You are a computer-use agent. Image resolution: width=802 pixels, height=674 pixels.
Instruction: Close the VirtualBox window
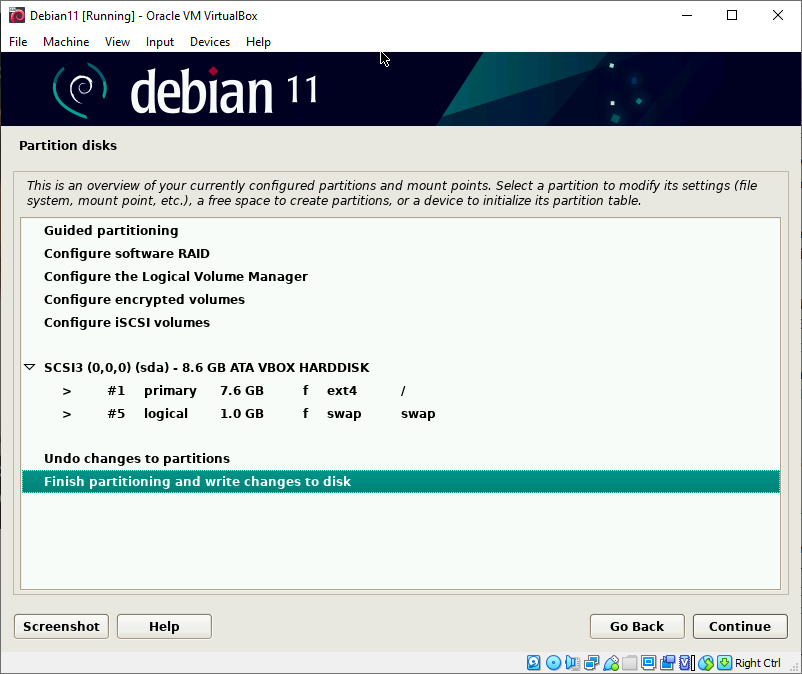pyautogui.click(x=777, y=15)
